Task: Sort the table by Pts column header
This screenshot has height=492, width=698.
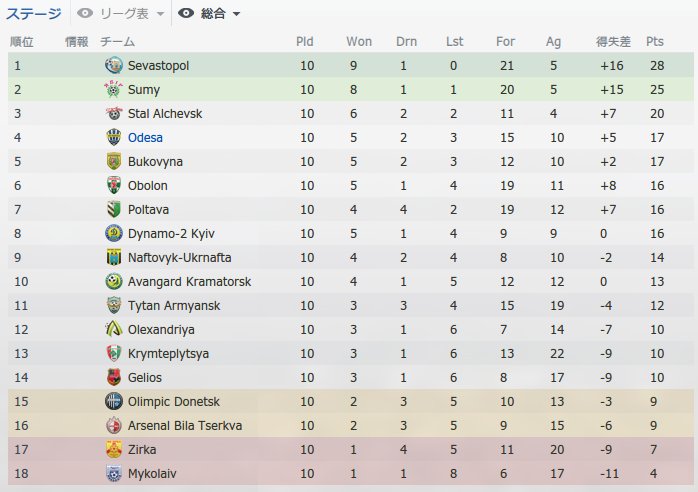Action: point(654,41)
